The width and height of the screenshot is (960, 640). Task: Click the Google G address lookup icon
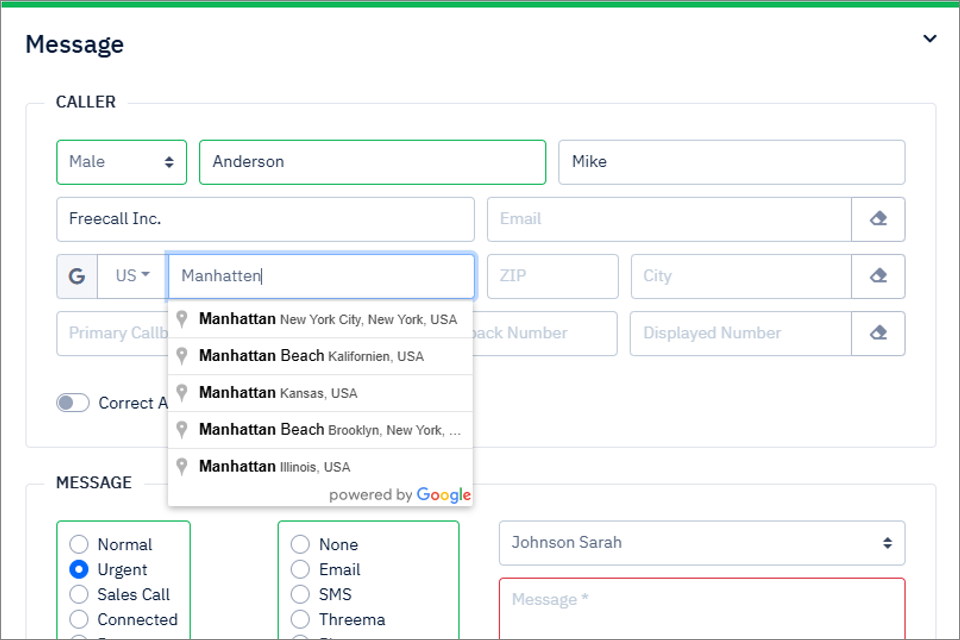[x=77, y=276]
